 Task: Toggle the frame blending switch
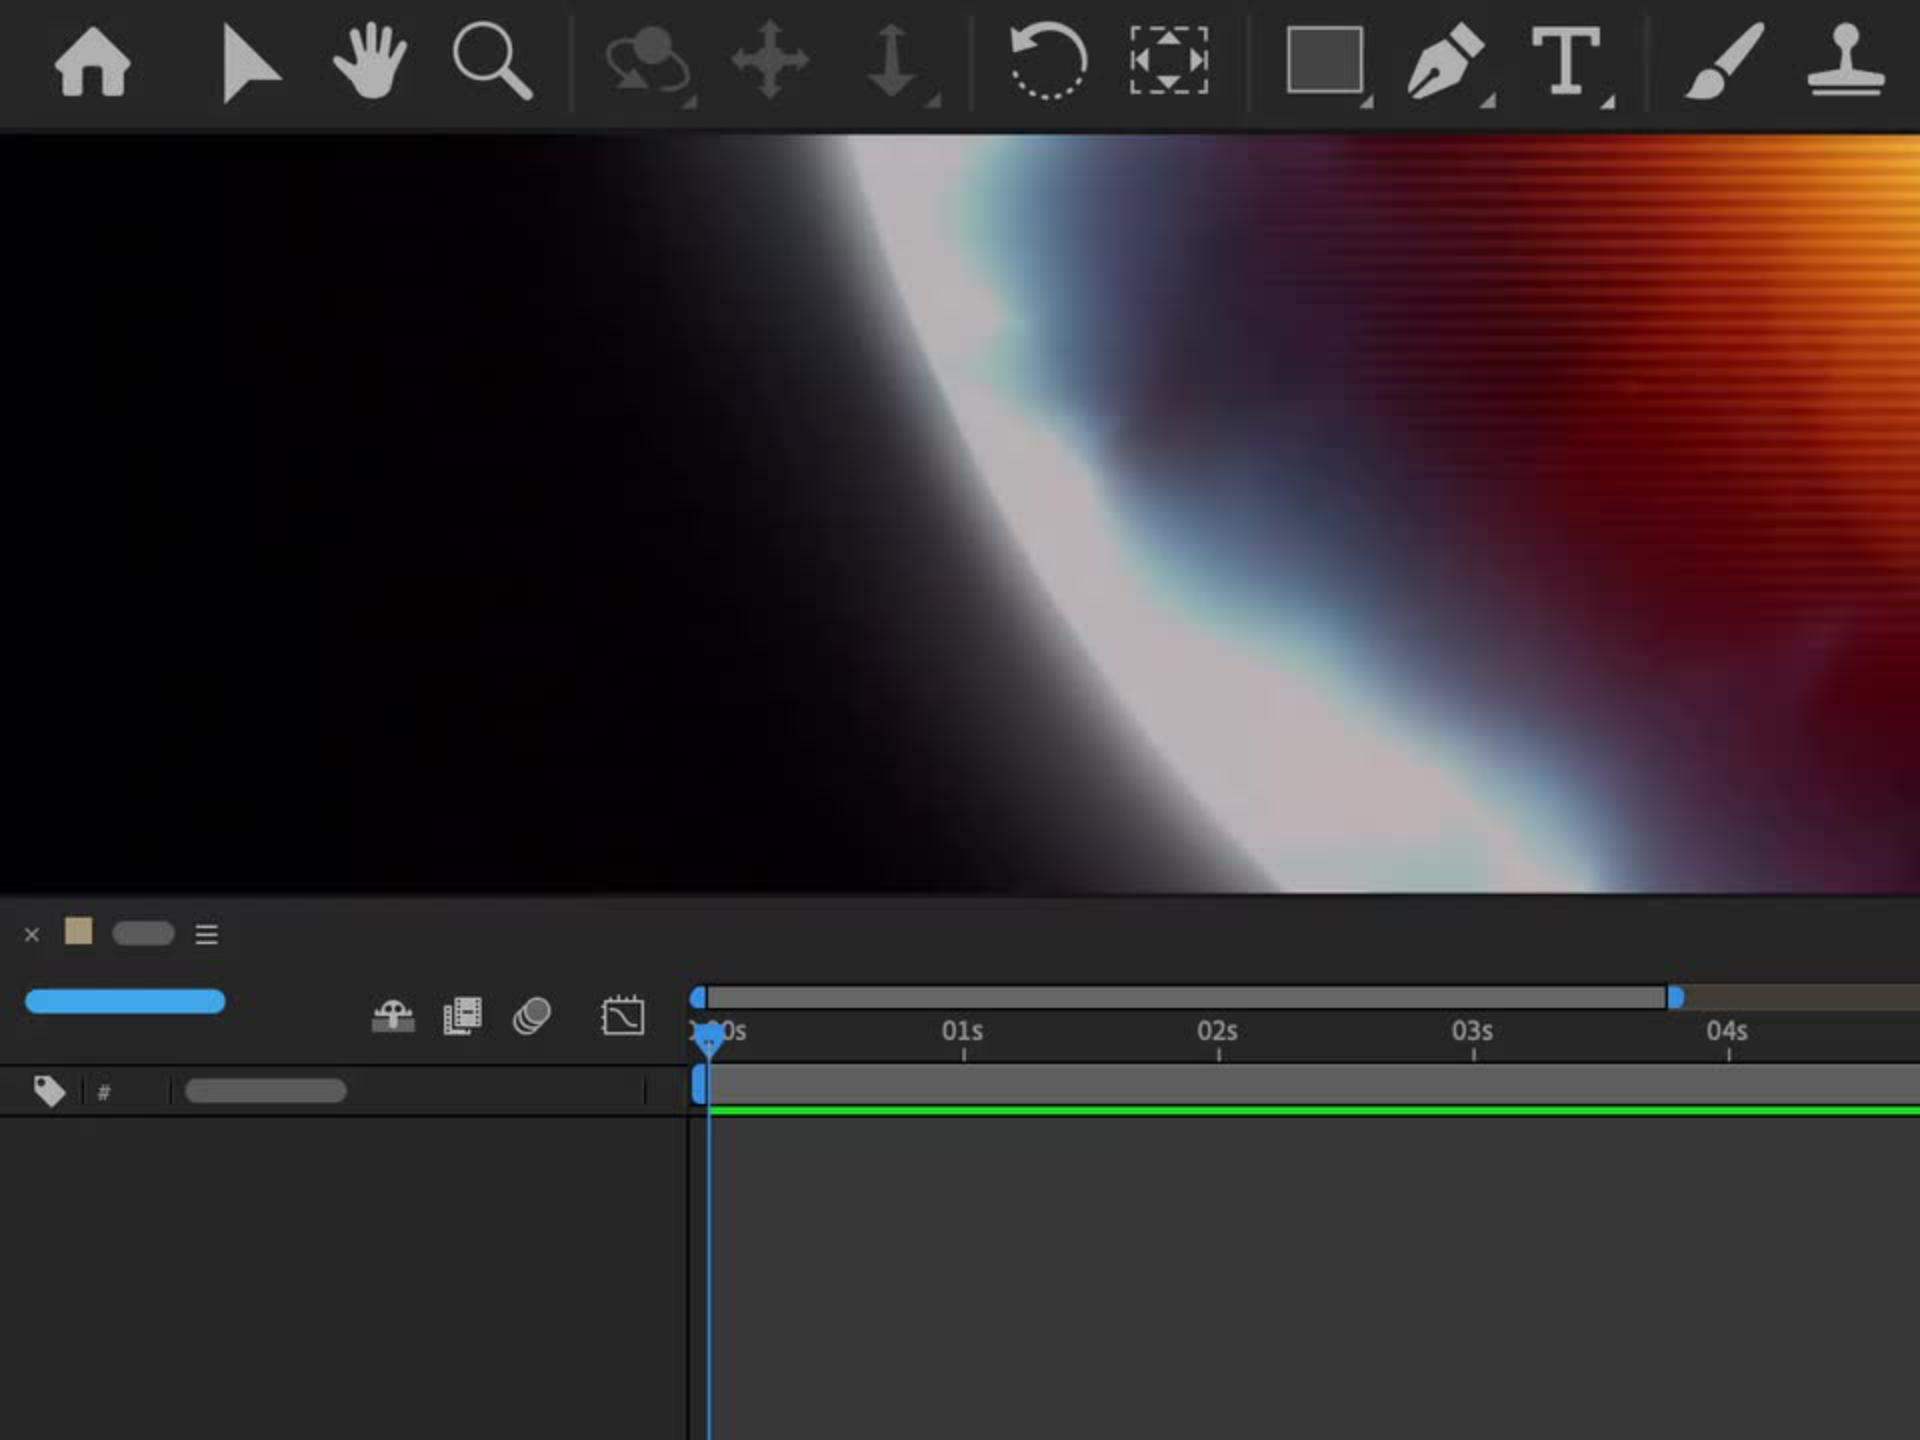pos(462,1016)
